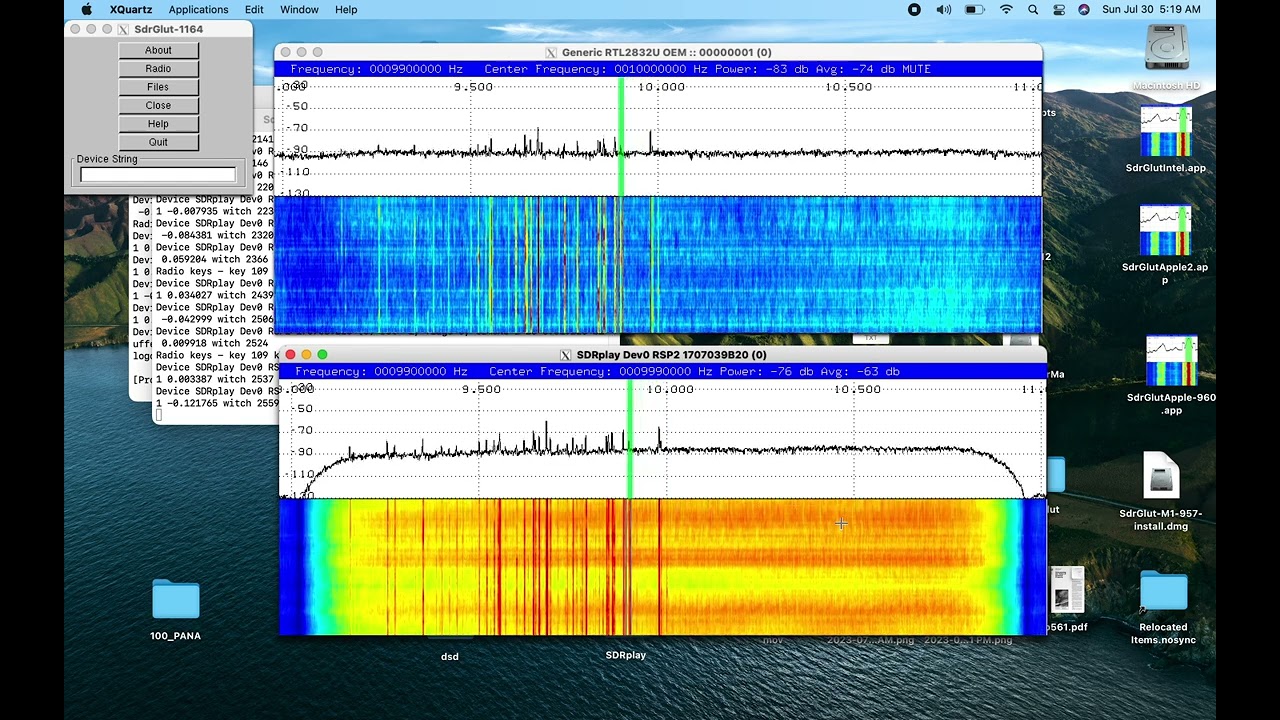Open the Help menu in menu bar
Screen dimensions: 1280x720
(x=346, y=9)
